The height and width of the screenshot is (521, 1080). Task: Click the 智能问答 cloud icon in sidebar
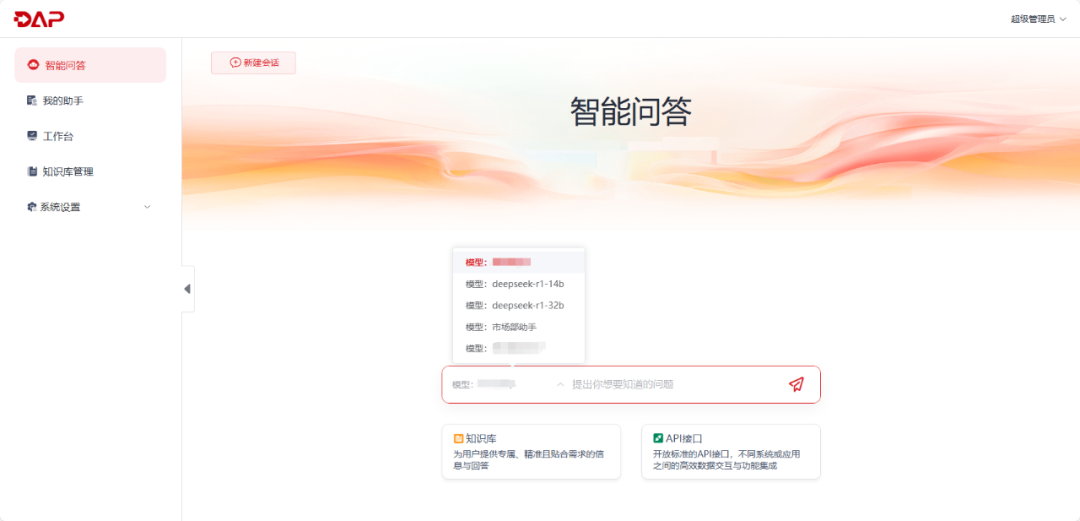(33, 66)
